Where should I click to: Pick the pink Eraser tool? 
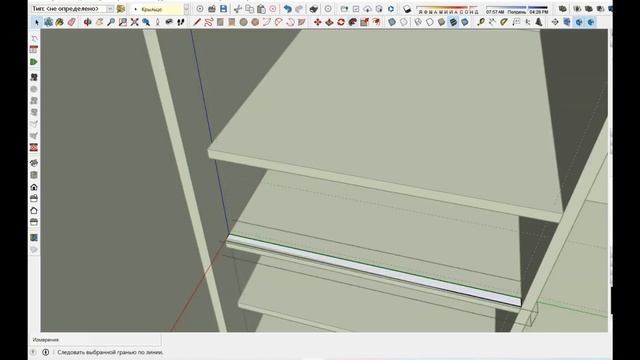click(x=71, y=22)
